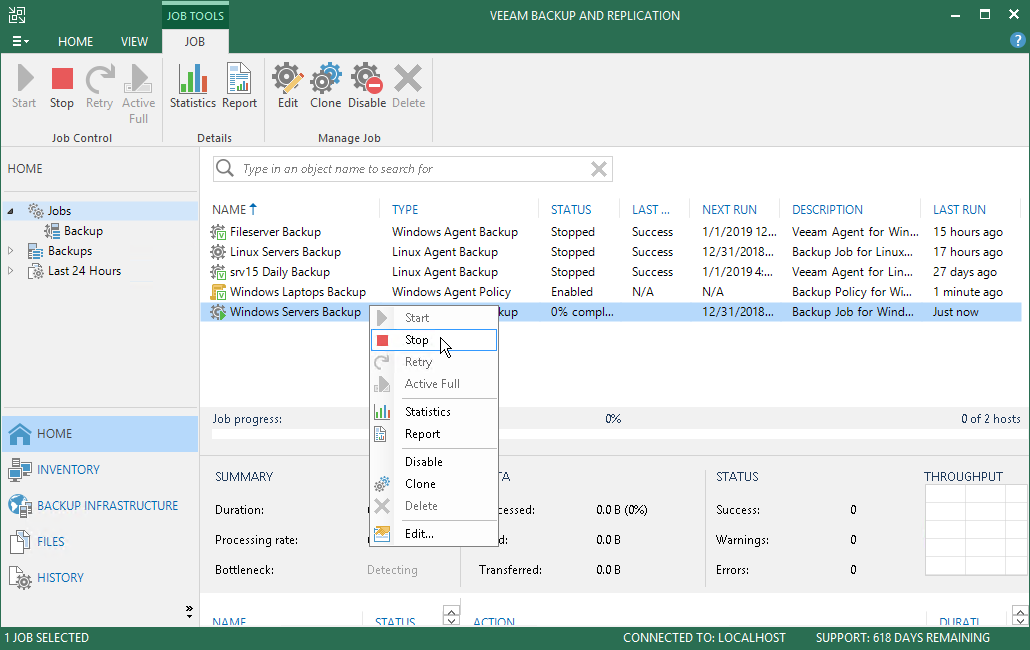Click the srv15 Daily Backup job icon
The image size is (1030, 650).
(217, 272)
